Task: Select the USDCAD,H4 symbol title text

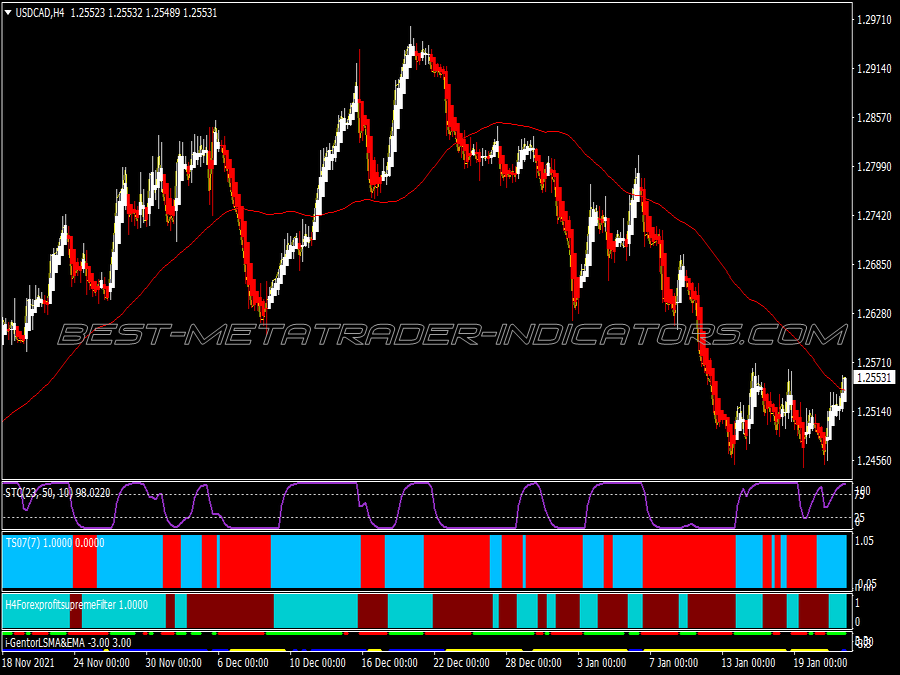Action: click(x=40, y=13)
